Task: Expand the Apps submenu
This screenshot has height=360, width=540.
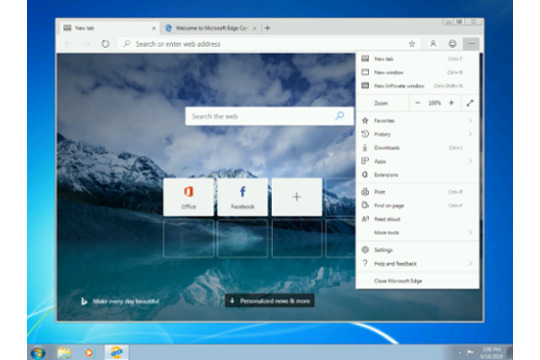Action: pos(417,161)
